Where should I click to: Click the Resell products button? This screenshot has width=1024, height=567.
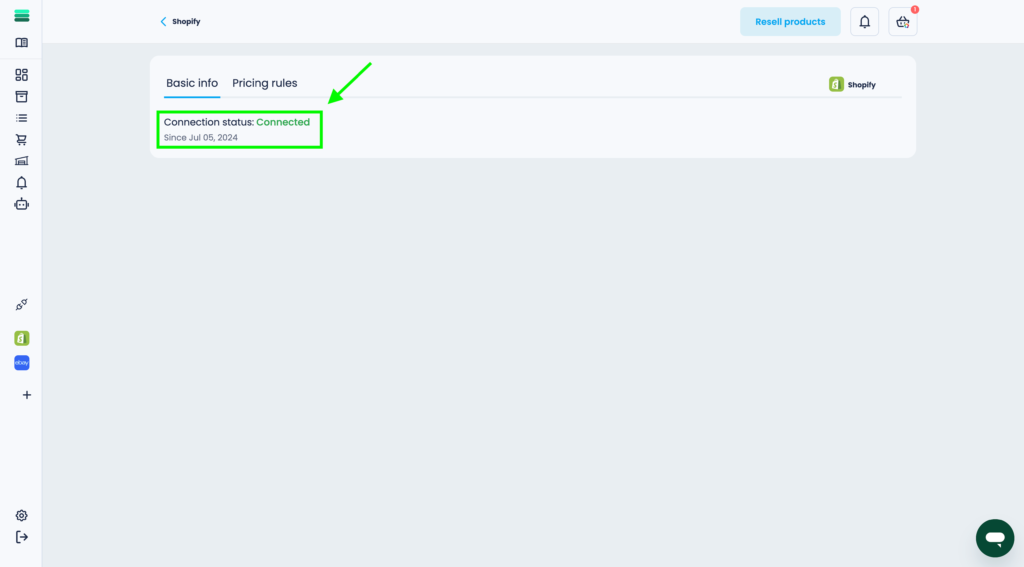790,22
